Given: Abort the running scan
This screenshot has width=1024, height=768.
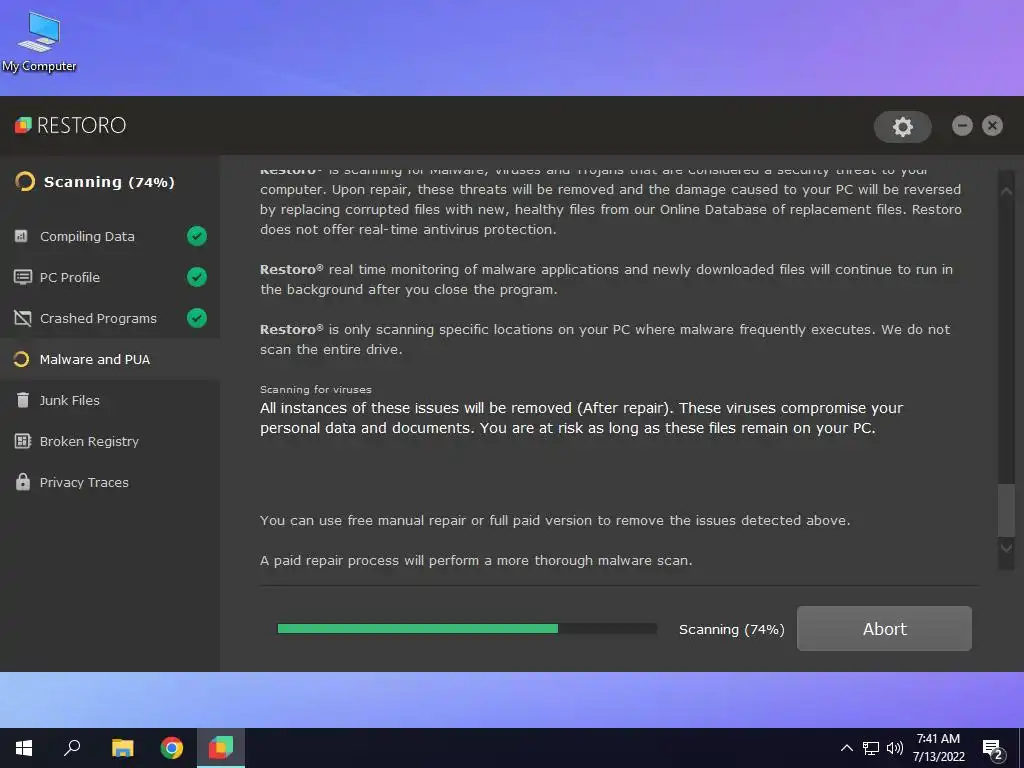Looking at the screenshot, I should coord(884,628).
